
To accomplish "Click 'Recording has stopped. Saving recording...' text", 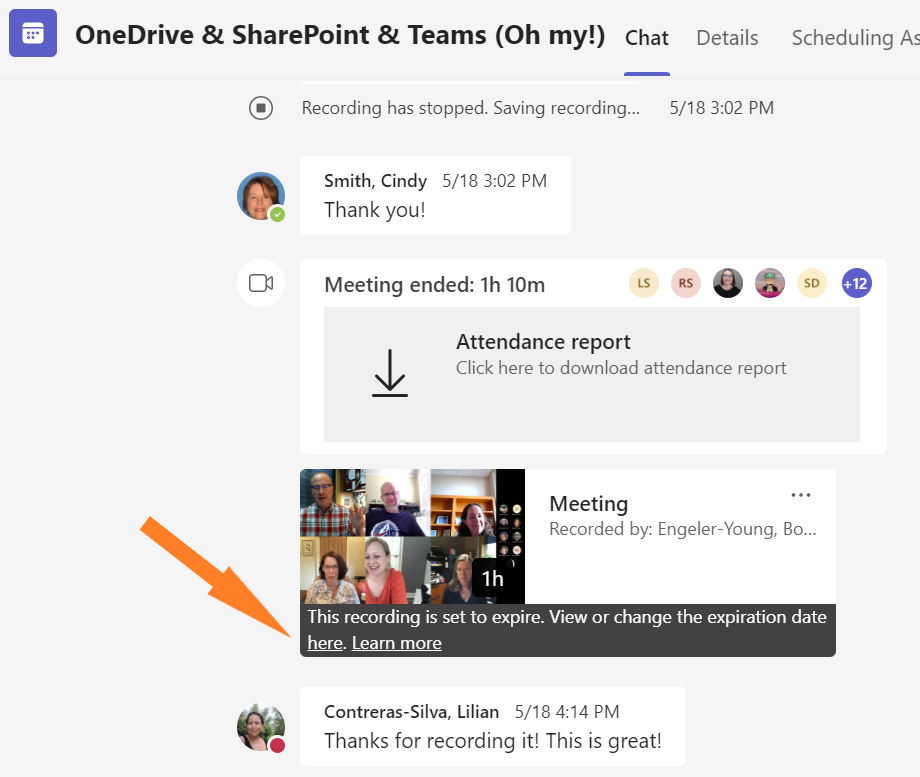I will click(471, 108).
